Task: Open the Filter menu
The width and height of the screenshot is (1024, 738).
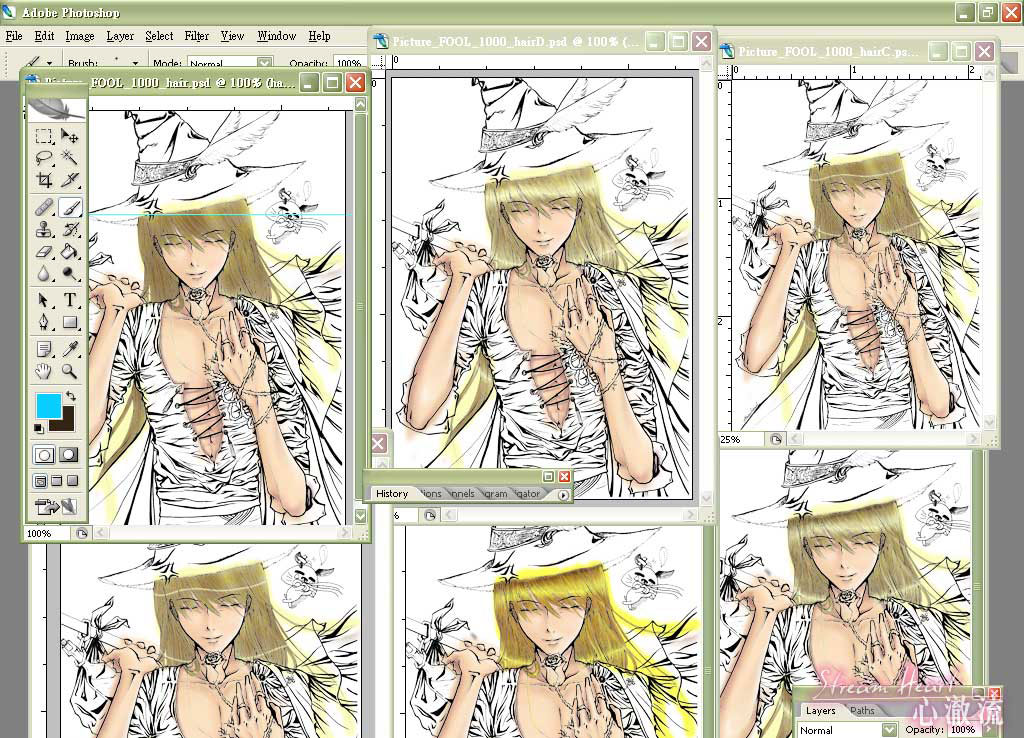Action: (x=197, y=36)
